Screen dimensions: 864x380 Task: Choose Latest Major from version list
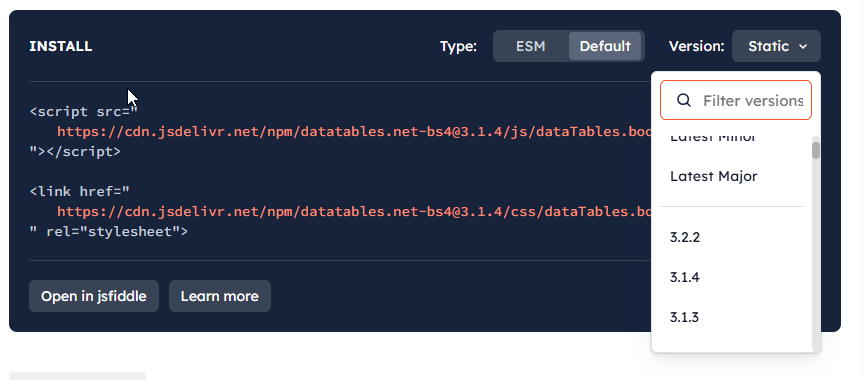tap(714, 176)
